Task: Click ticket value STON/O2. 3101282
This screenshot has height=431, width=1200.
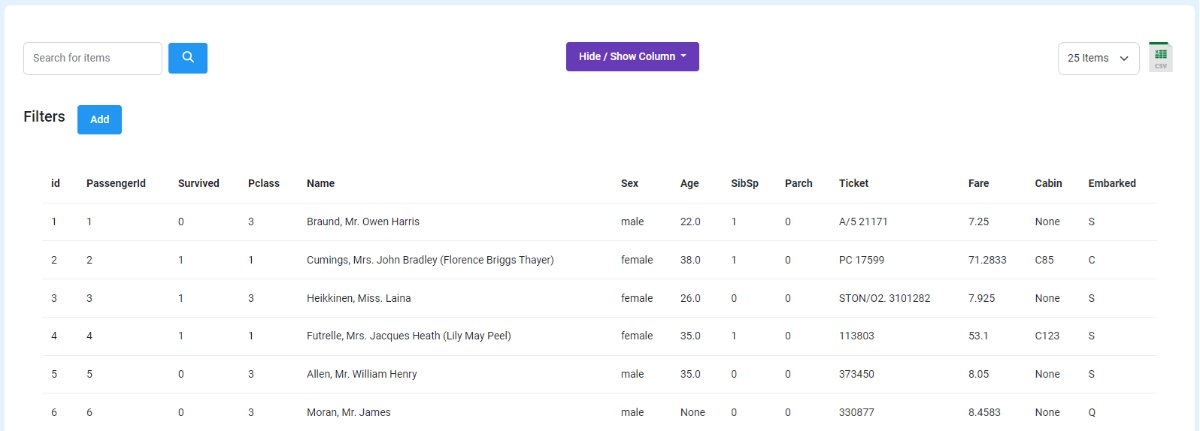Action: pyautogui.click(x=884, y=298)
